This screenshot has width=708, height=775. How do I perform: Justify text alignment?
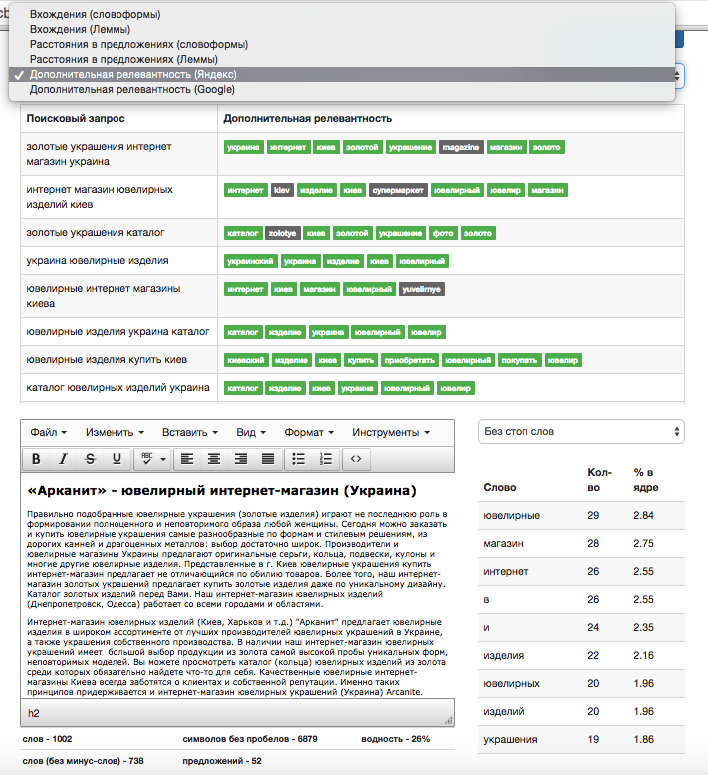click(268, 459)
